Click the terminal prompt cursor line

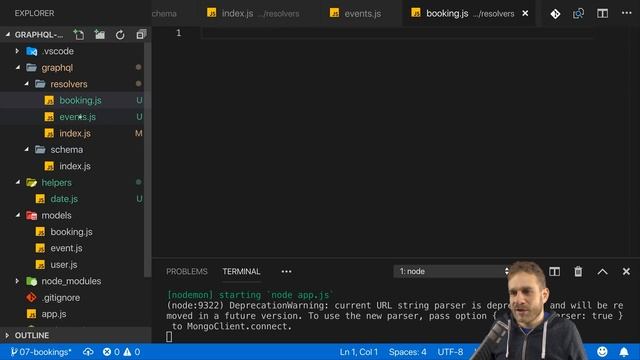169,337
